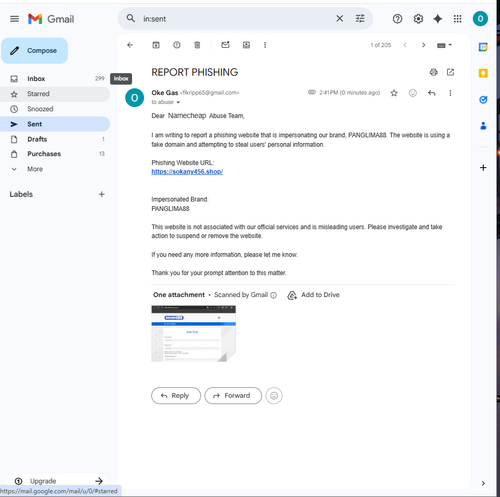Mark the message as unread
This screenshot has height=497, width=500.
click(225, 45)
